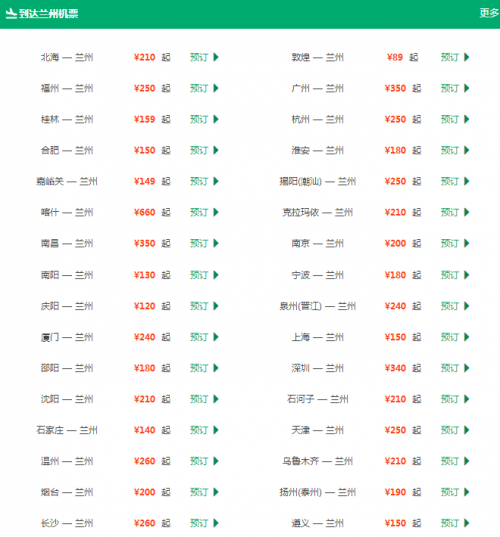Click the green arrow for 喀什—兰州 booking
The width and height of the screenshot is (500, 537).
pos(216,212)
